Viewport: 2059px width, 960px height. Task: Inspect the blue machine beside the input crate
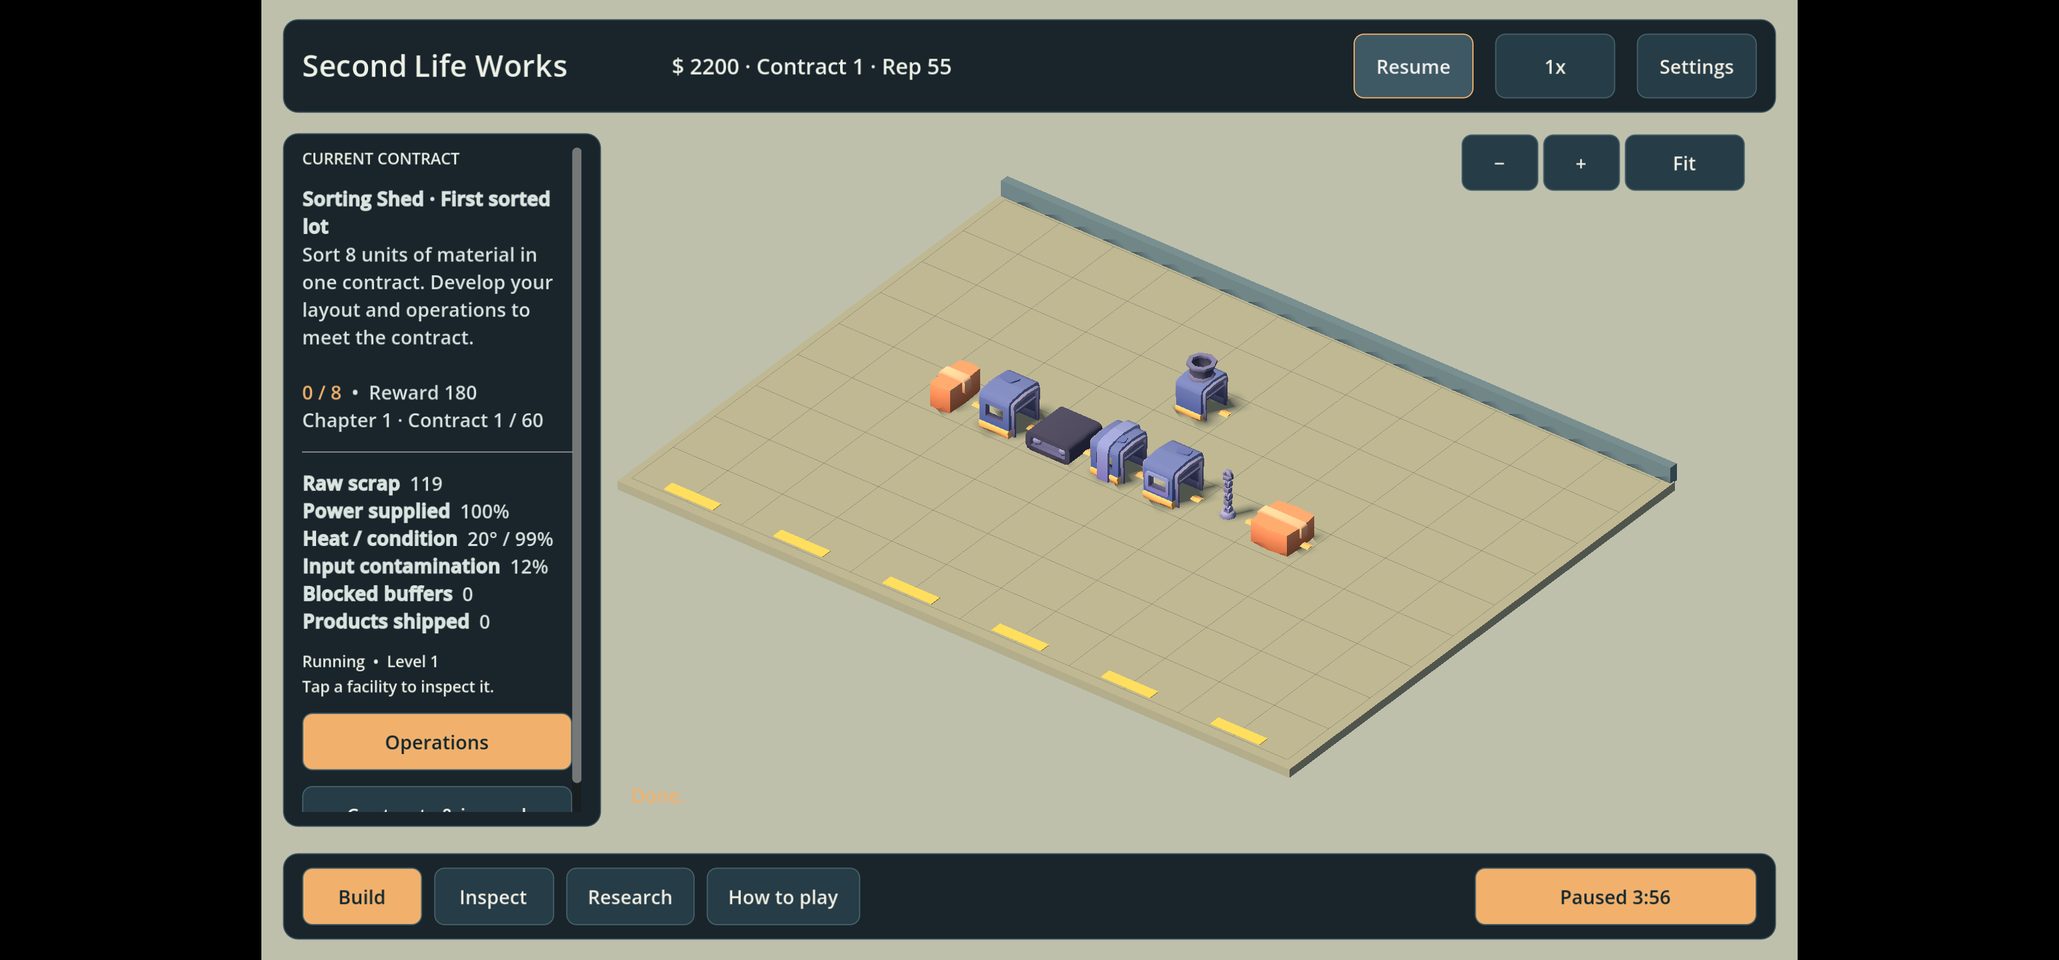pyautogui.click(x=1009, y=403)
